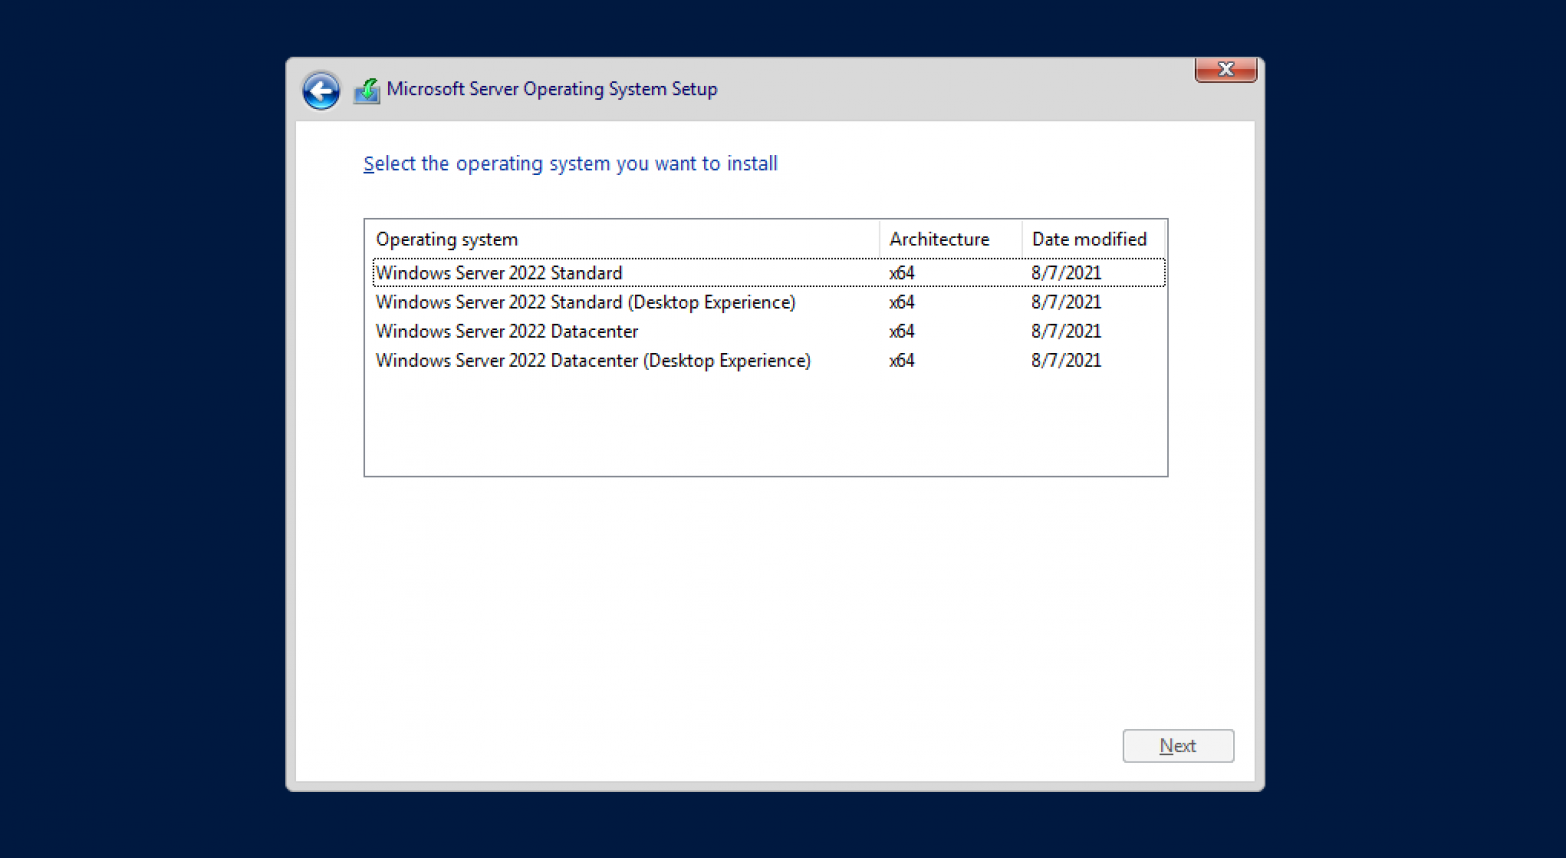Sort by Date modified column header
Viewport: 1566px width, 858px height.
[x=1093, y=239]
